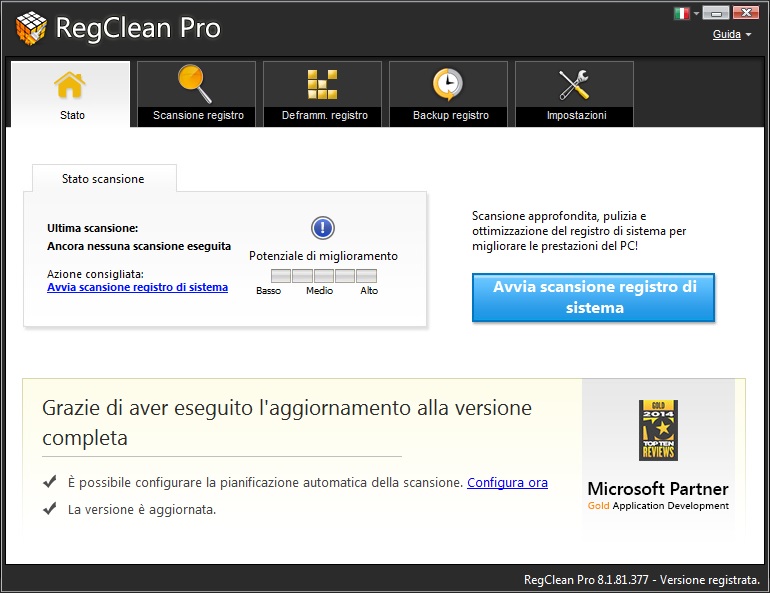Click the Italian flag language icon
The image size is (770, 593).
682,13
